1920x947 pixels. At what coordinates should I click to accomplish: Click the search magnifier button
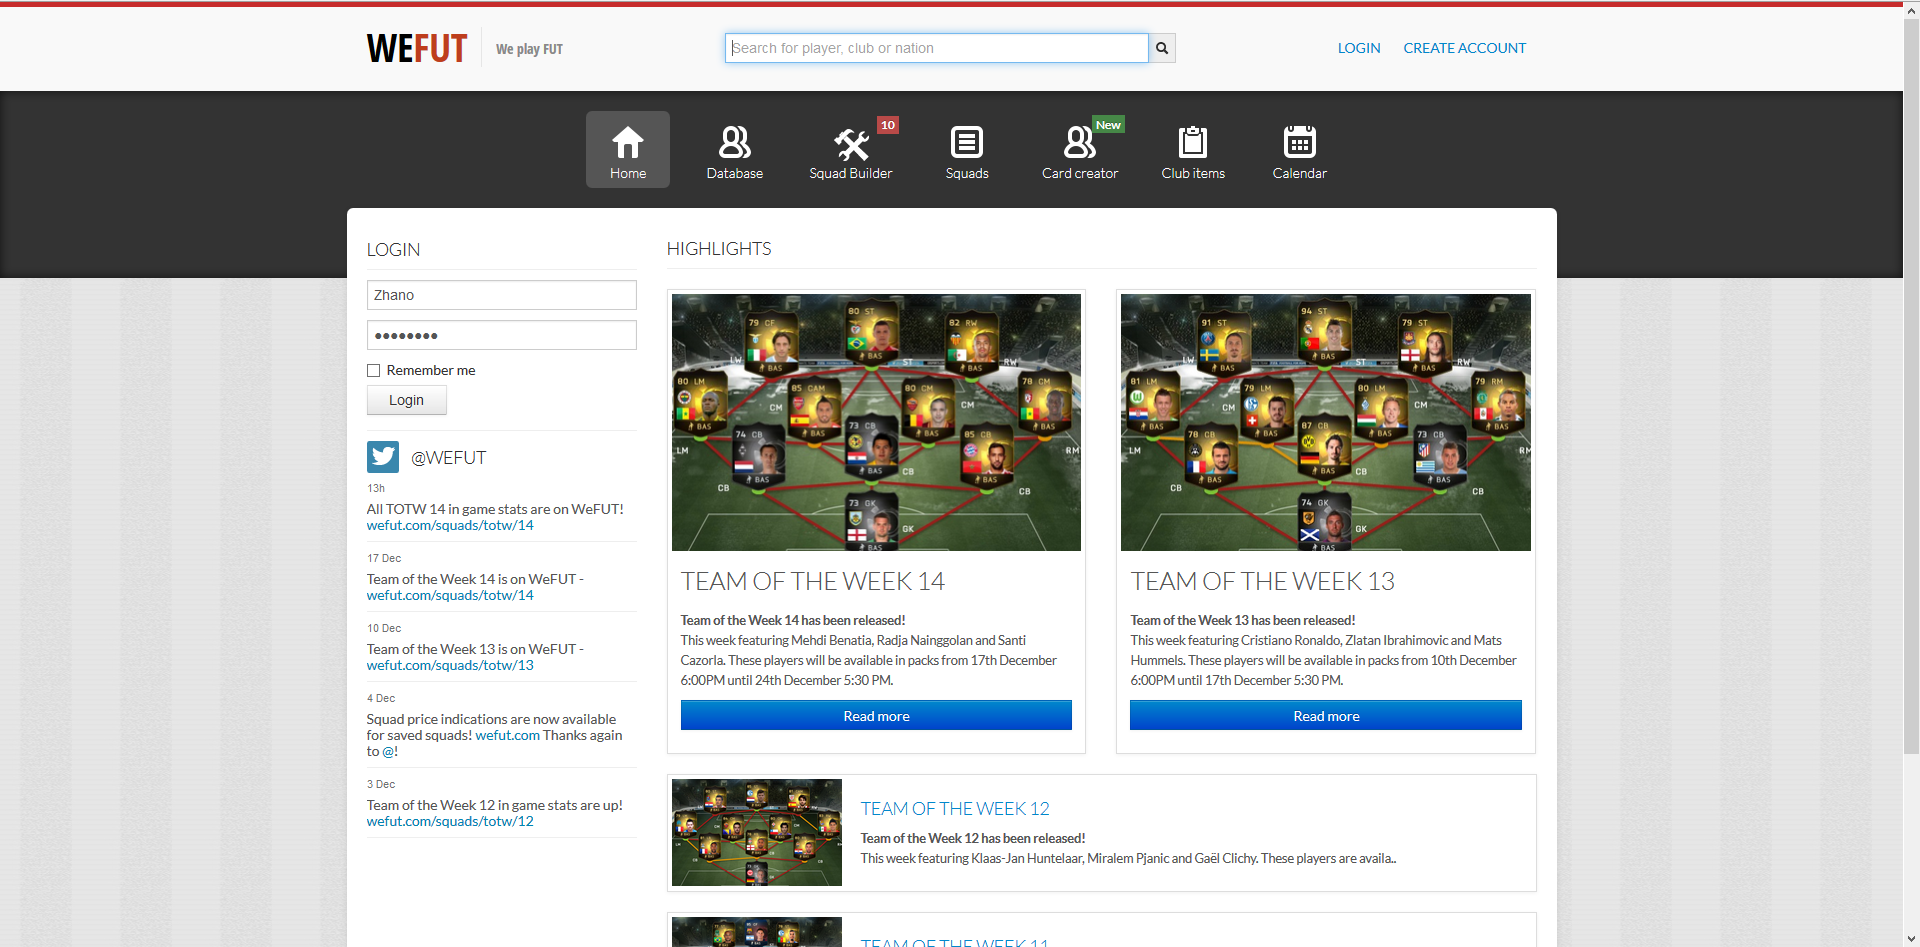tap(1162, 48)
